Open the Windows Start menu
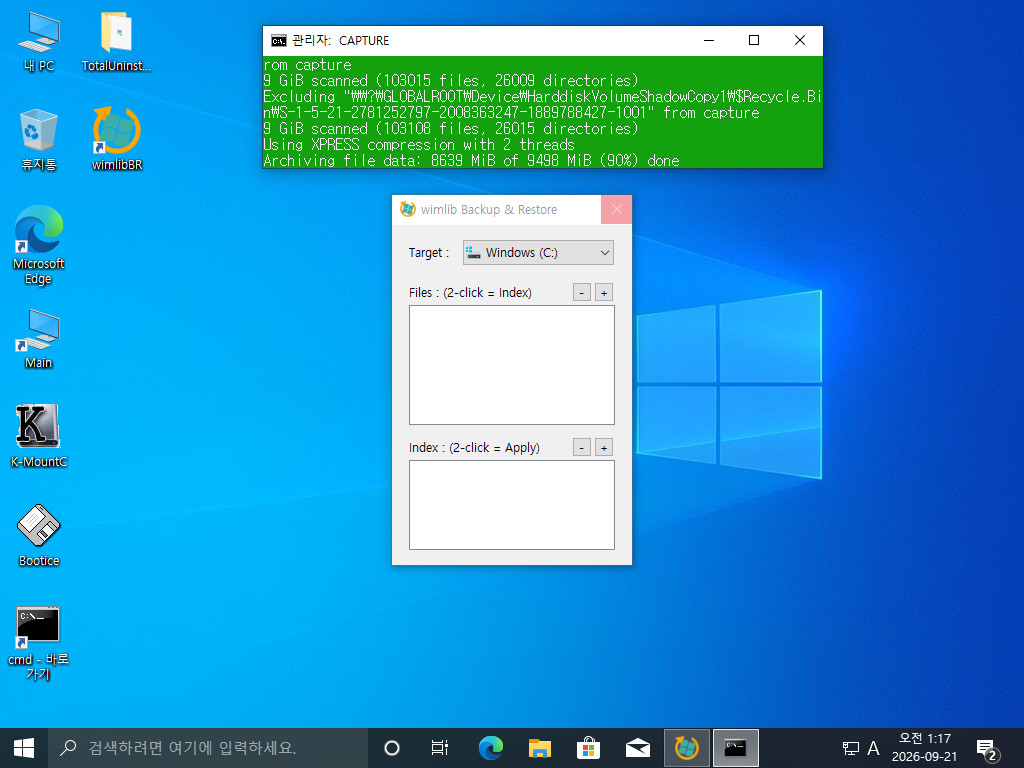 pos(24,748)
